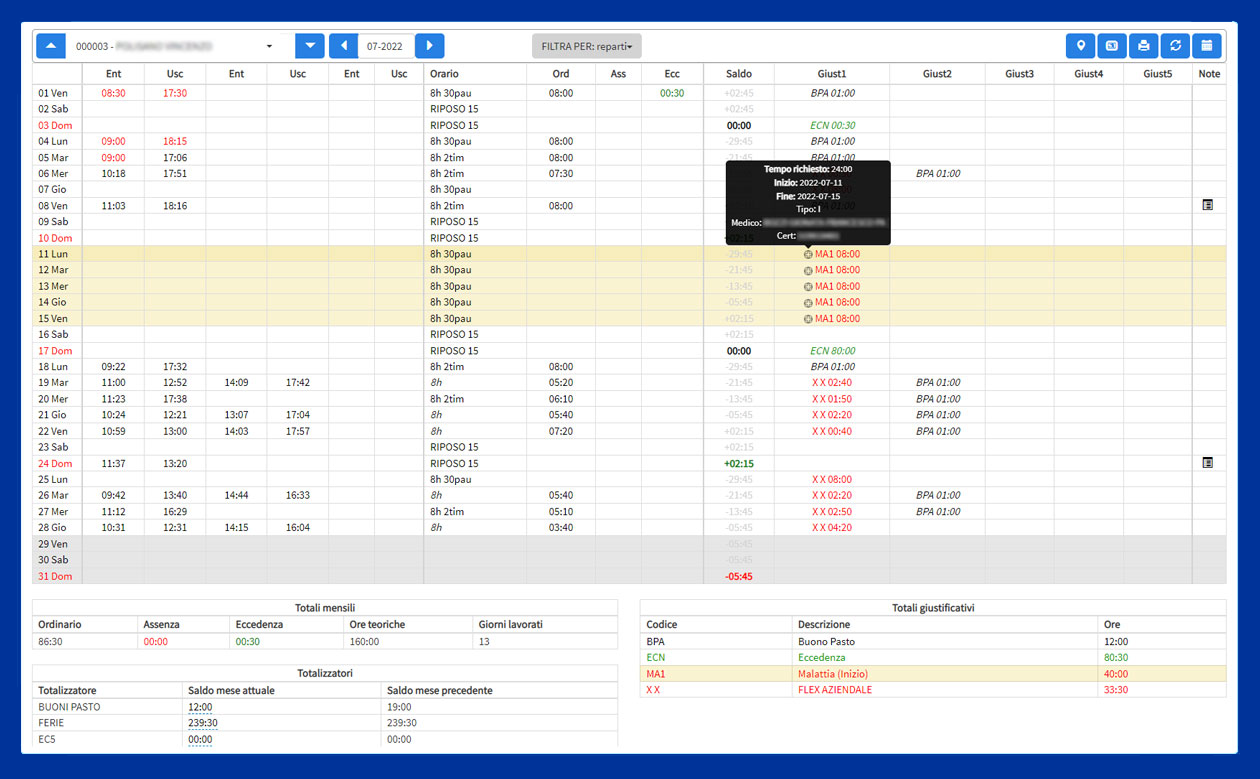The height and width of the screenshot is (779, 1260).
Task: Click EC5 current balance 00:00
Action: tap(200, 739)
